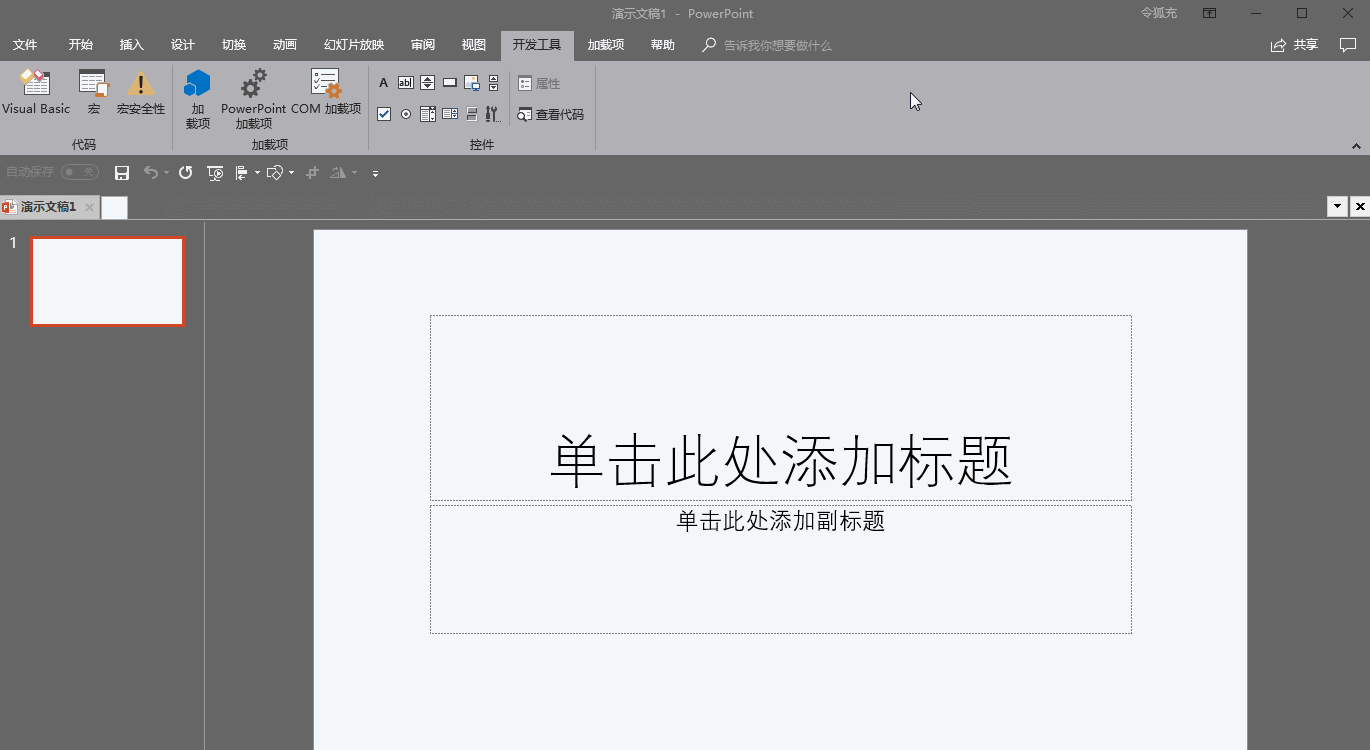
Task: Click the Save icon on quick access toolbar
Action: coord(122,172)
